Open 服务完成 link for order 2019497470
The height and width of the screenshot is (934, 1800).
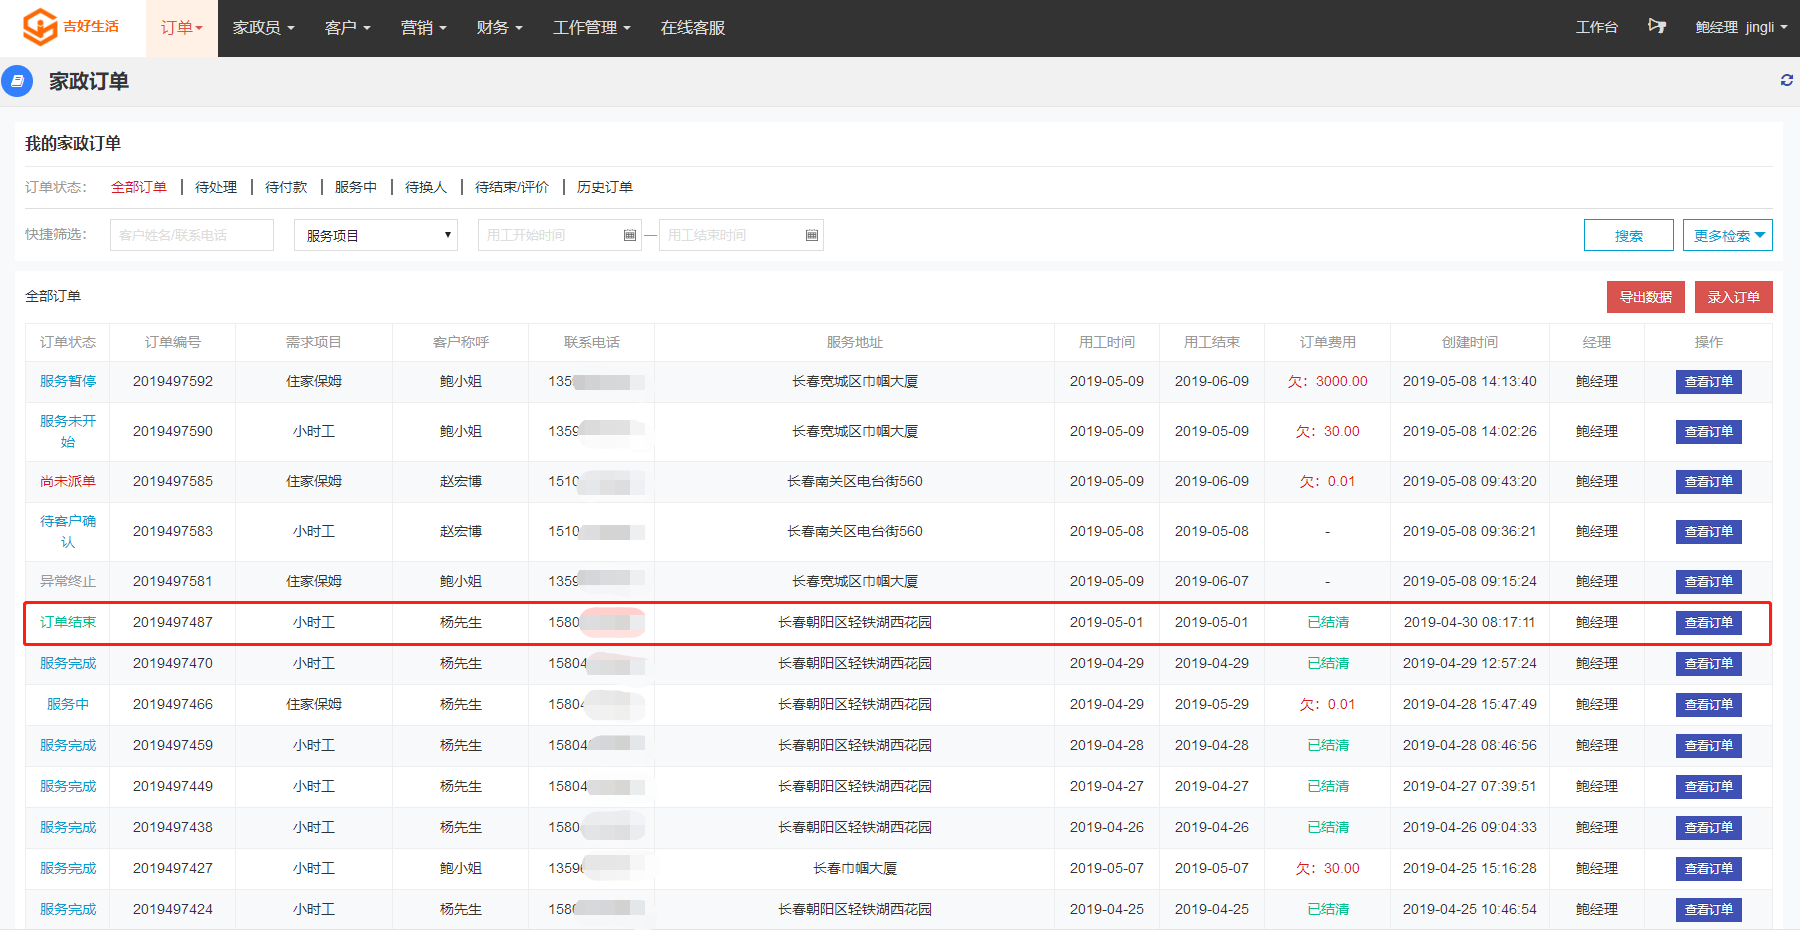(68, 663)
